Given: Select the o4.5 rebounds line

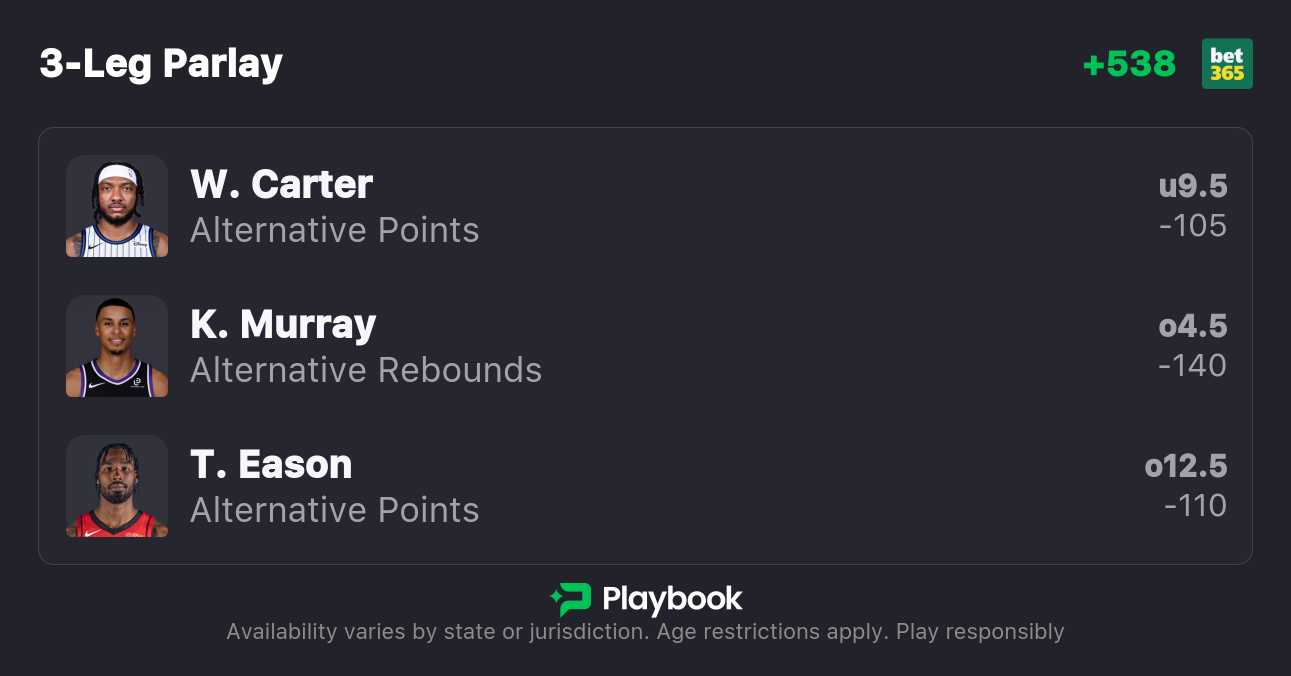Looking at the screenshot, I should click(x=1192, y=326).
